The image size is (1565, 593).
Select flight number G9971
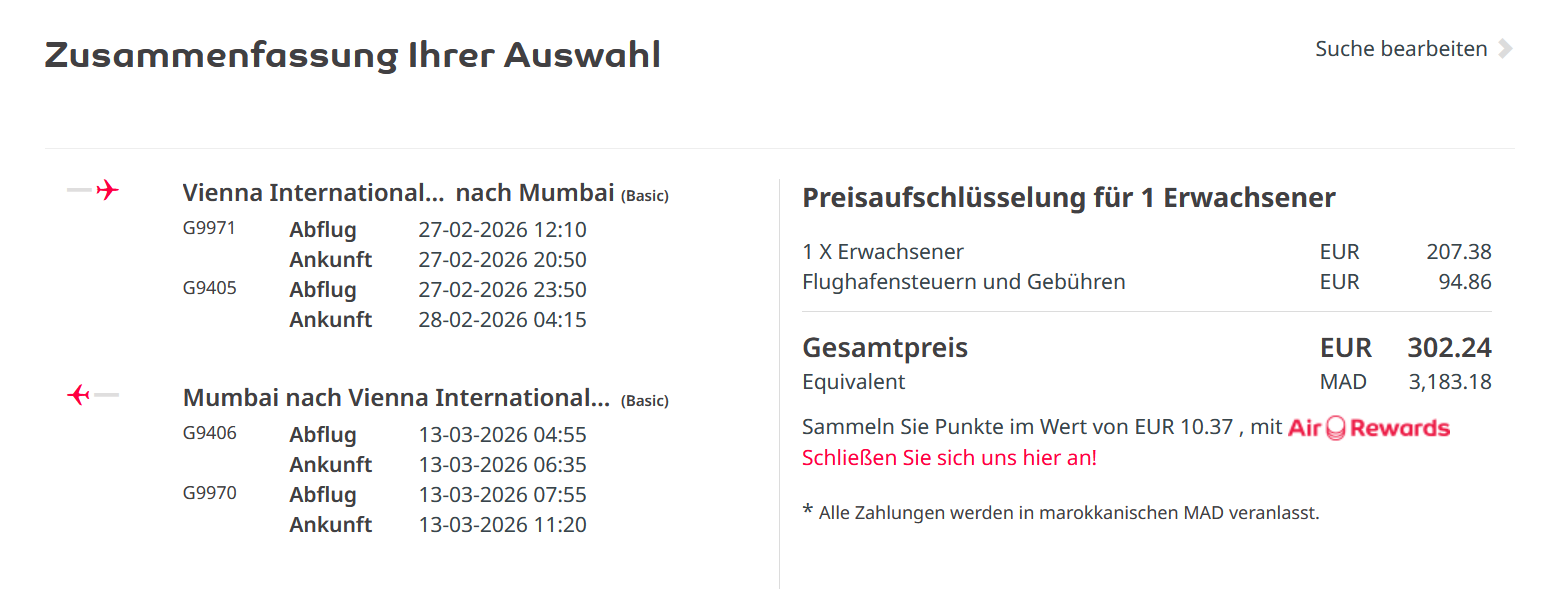209,228
